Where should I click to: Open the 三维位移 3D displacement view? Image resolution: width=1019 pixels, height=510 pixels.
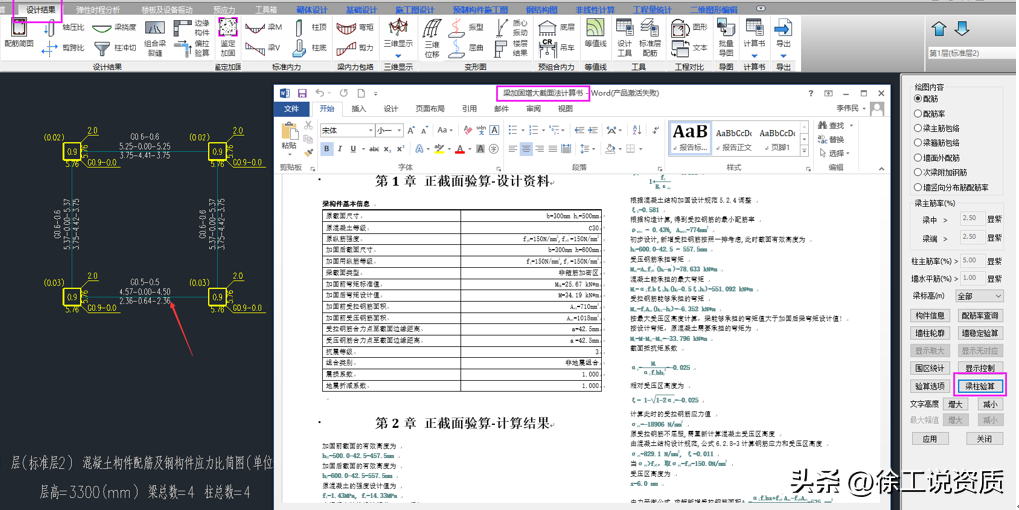(432, 38)
